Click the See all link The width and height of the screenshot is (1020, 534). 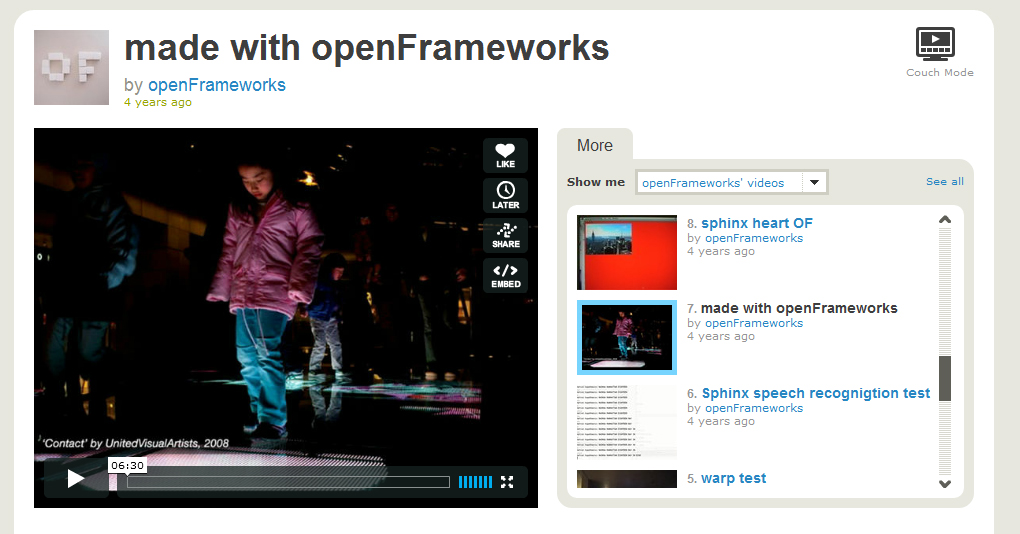click(945, 181)
